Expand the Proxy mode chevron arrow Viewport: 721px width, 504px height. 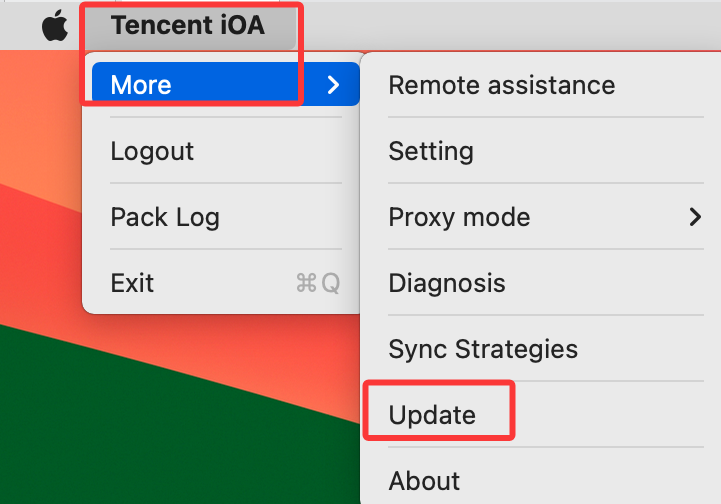click(695, 217)
